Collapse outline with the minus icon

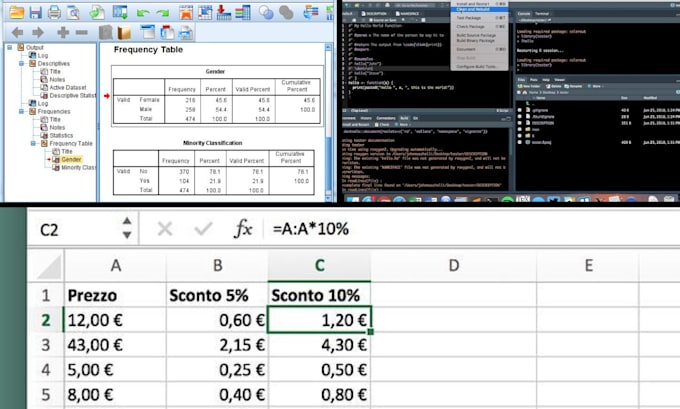82,32
